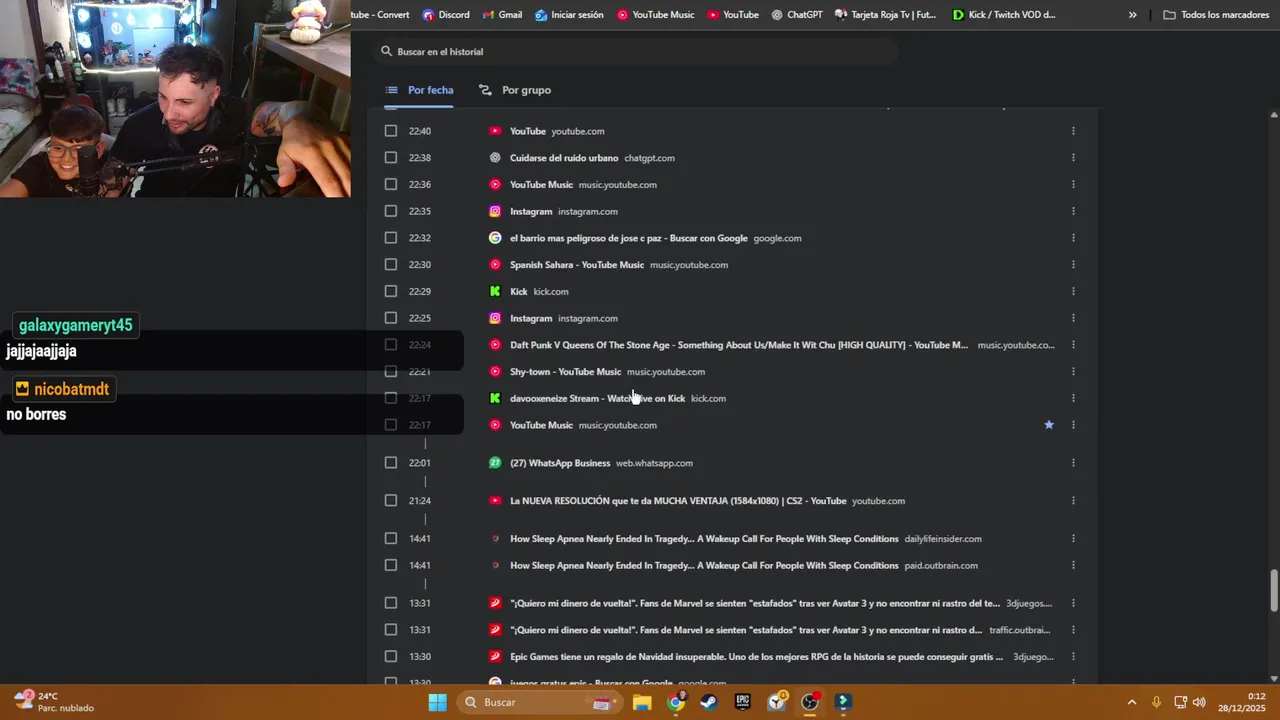Open Google Chrome from the taskbar
This screenshot has width=1280, height=720.
pyautogui.click(x=676, y=702)
